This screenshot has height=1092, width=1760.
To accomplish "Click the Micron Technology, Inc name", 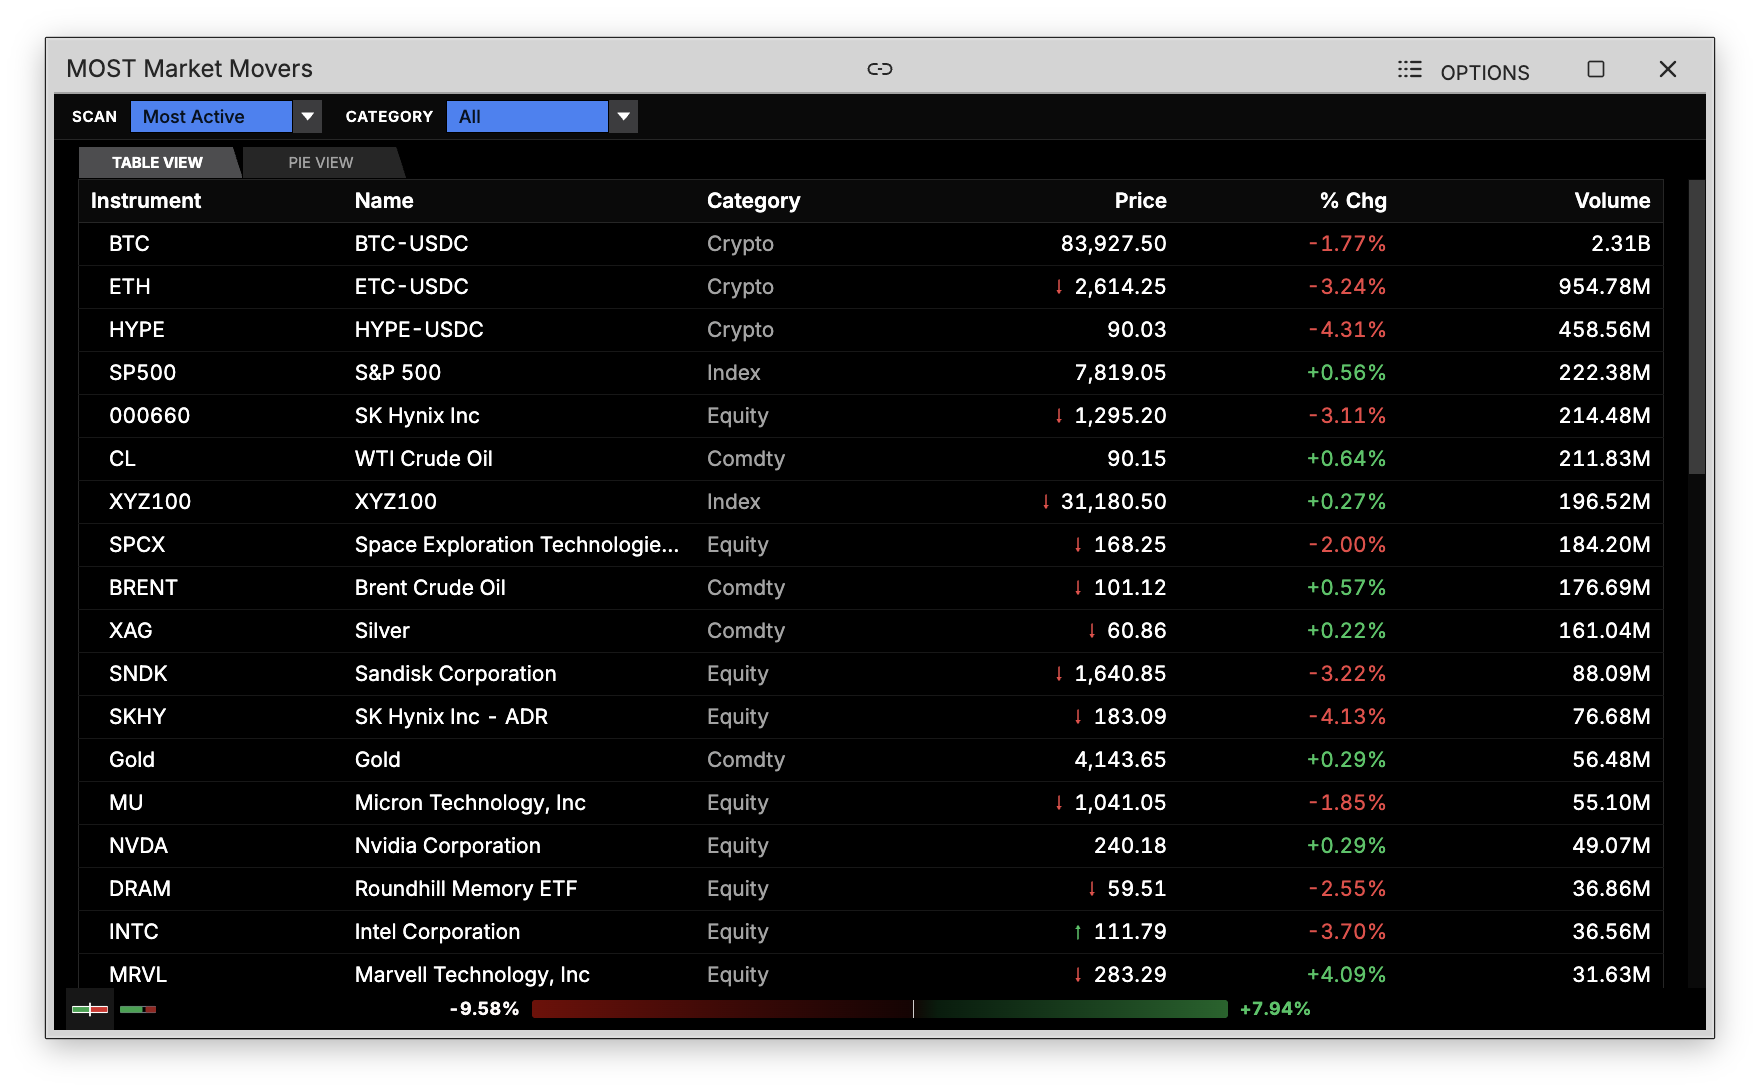I will (x=470, y=803).
